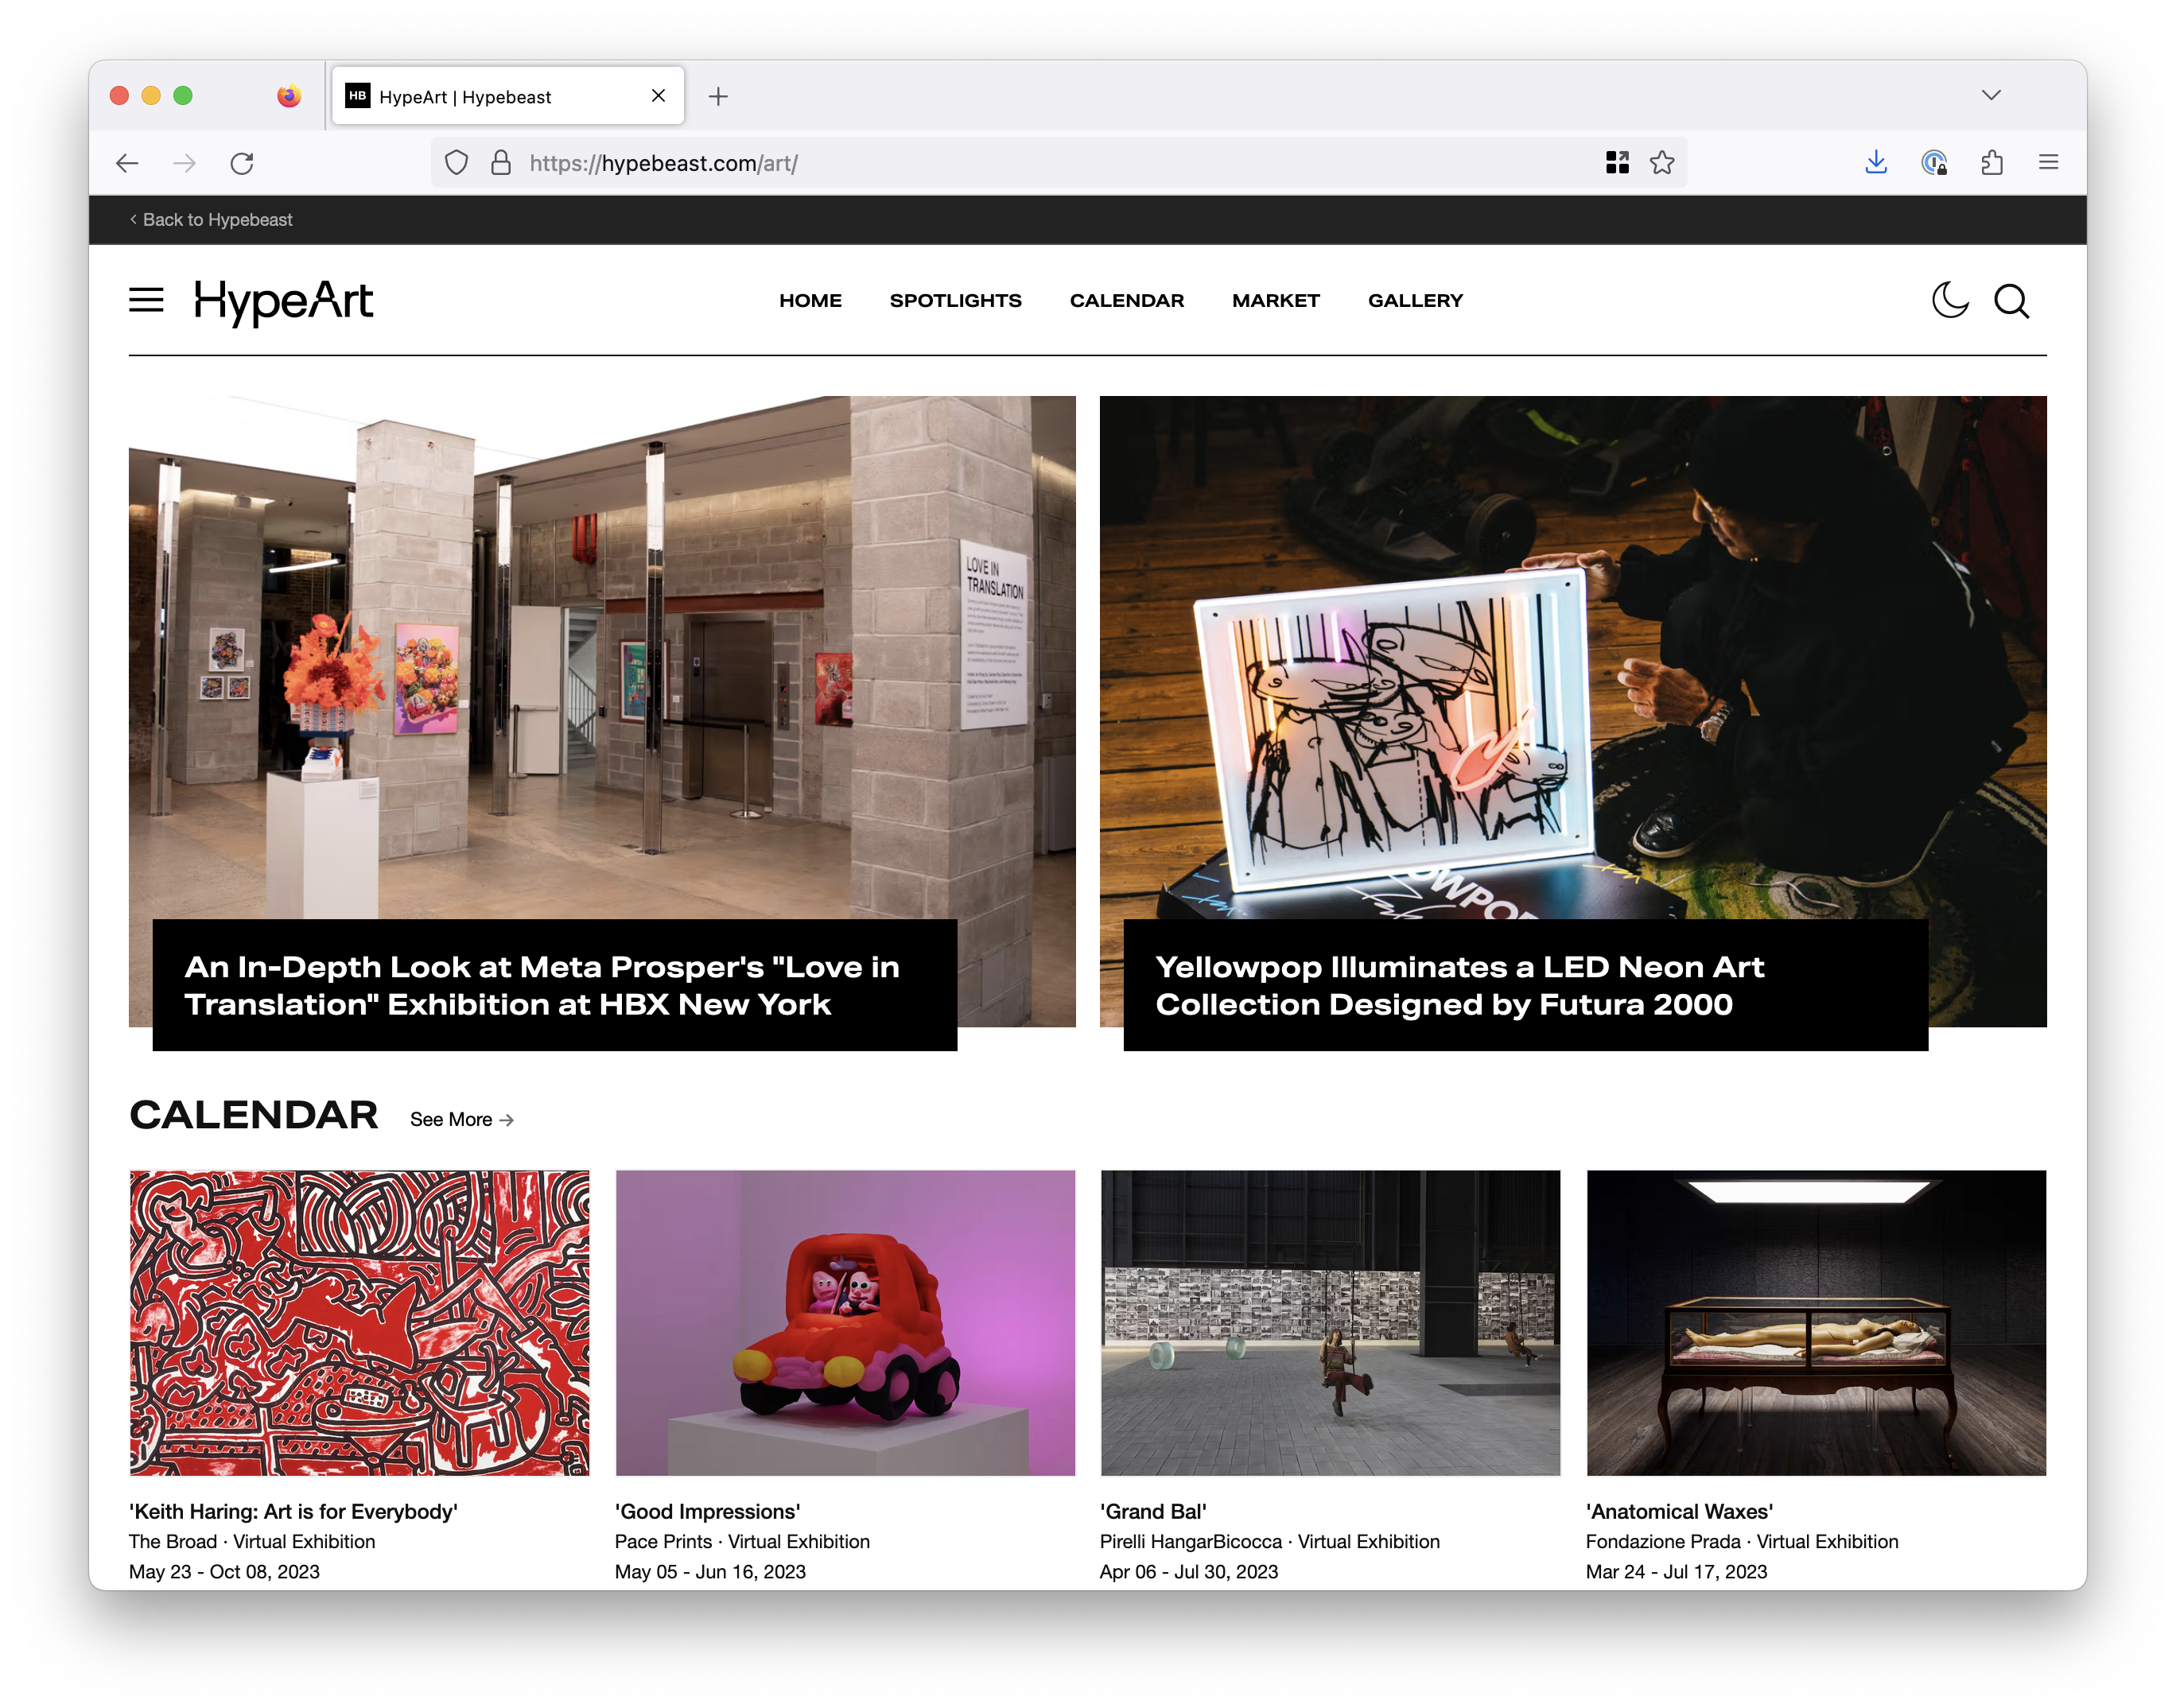Image resolution: width=2176 pixels, height=1708 pixels.
Task: Select the HypeArt | Hypebeast tab
Action: (507, 96)
